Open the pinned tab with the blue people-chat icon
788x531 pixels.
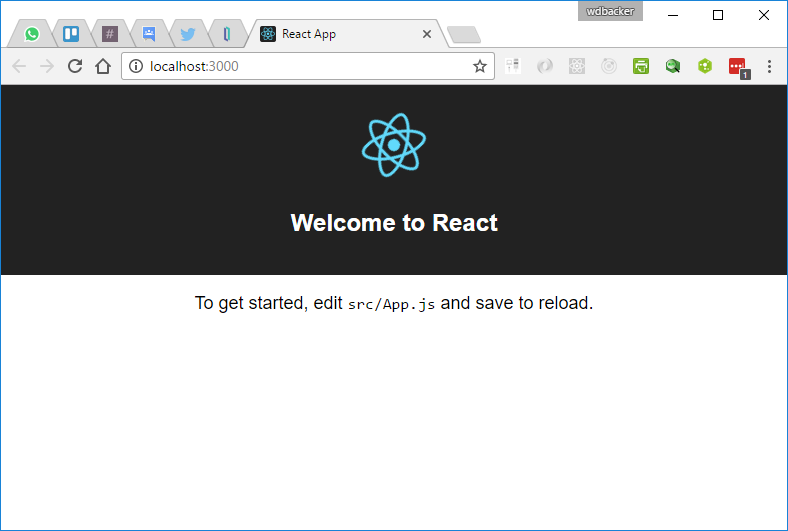click(x=149, y=34)
